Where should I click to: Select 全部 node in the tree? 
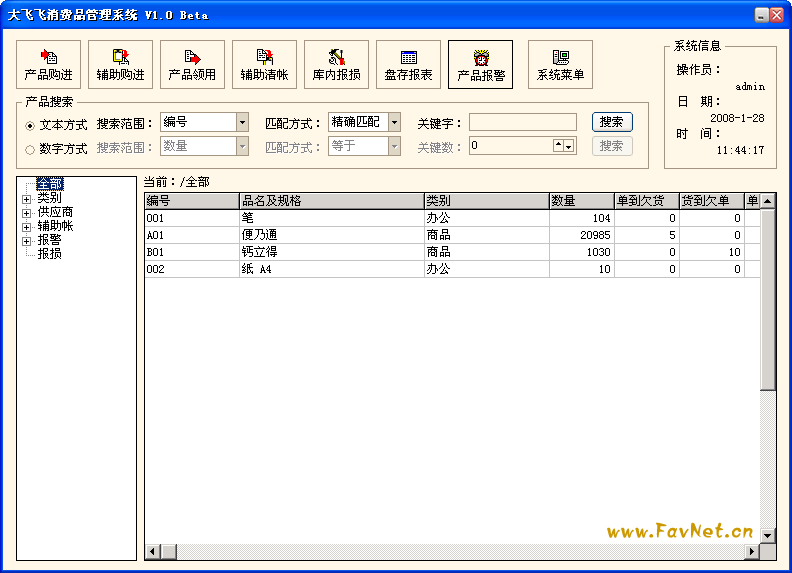click(50, 183)
